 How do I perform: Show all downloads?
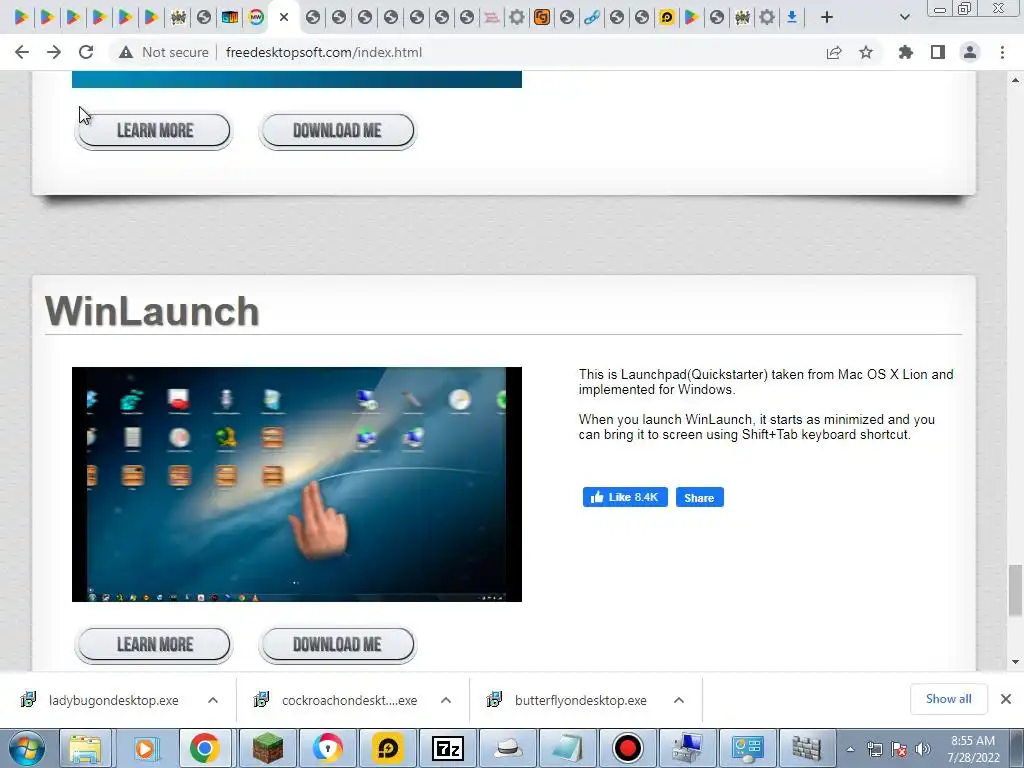[x=948, y=699]
